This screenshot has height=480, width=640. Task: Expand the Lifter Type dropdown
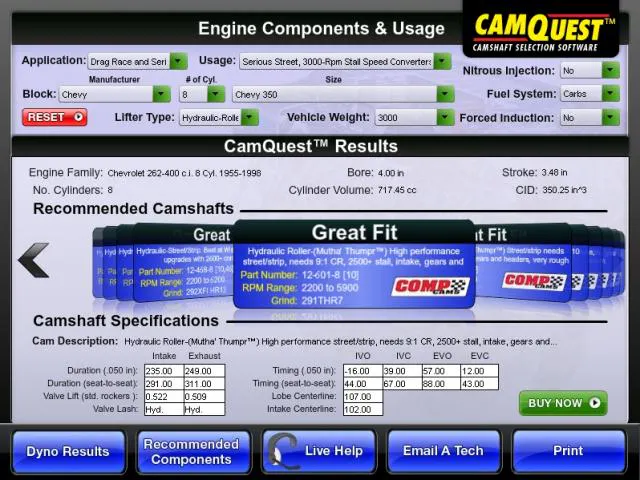(218, 117)
